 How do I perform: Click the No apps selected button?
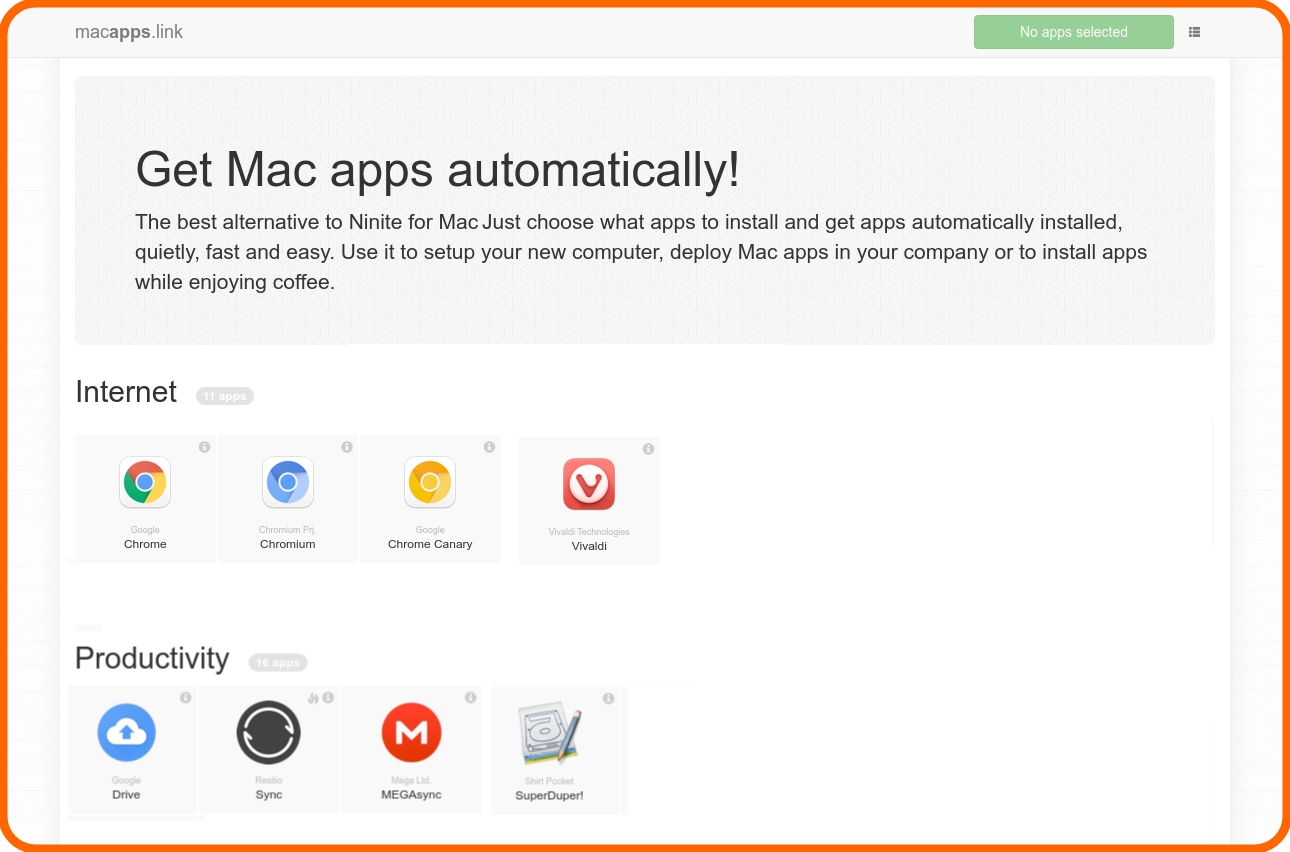point(1074,32)
